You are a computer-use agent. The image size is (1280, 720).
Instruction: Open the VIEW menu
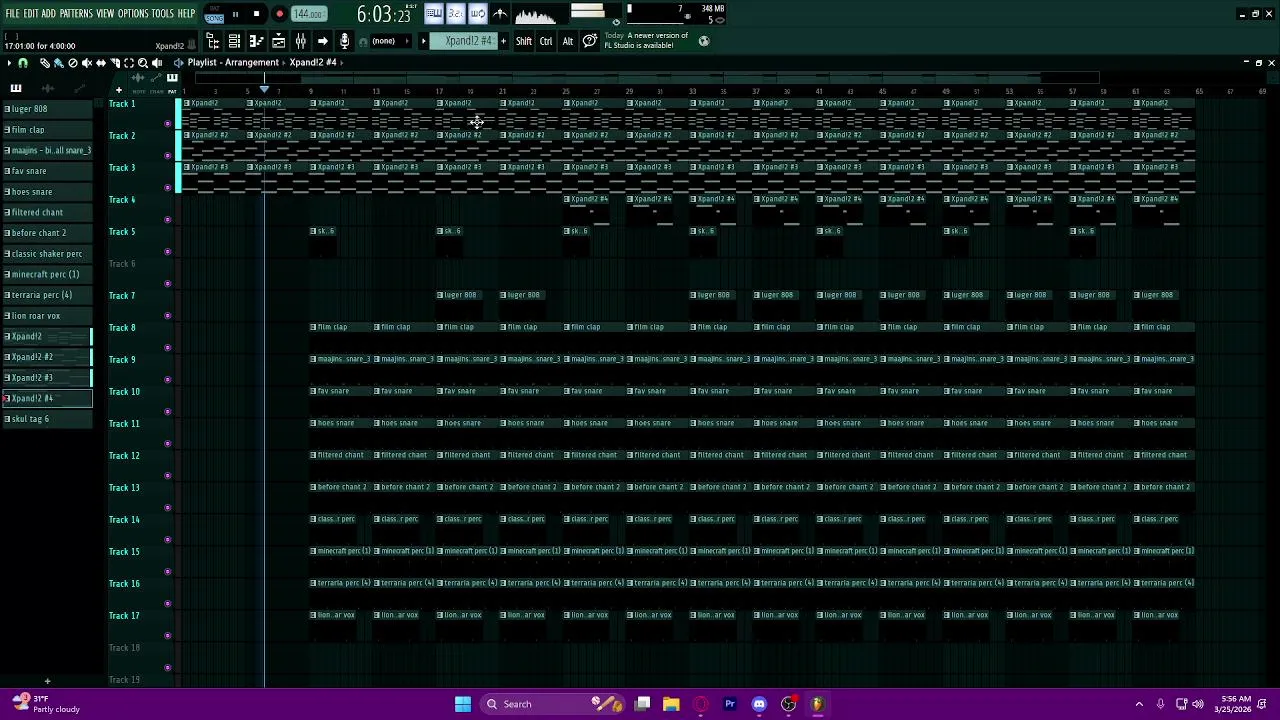tap(105, 14)
